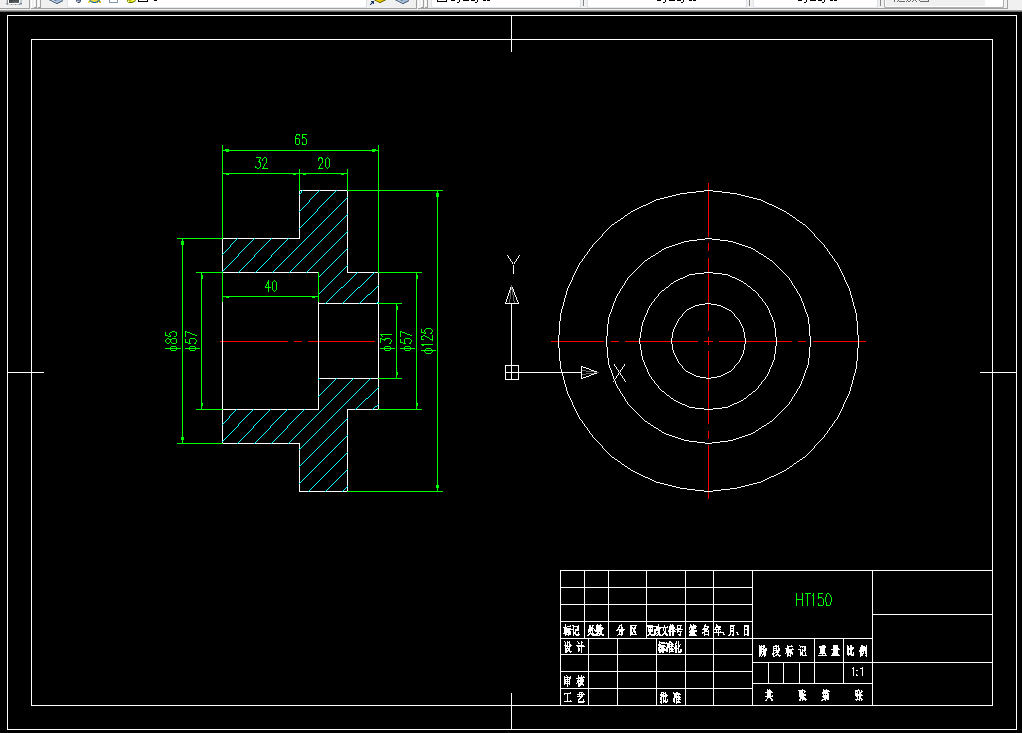Click the 比例 title block cell
The height and width of the screenshot is (733, 1022).
pyautogui.click(x=858, y=651)
